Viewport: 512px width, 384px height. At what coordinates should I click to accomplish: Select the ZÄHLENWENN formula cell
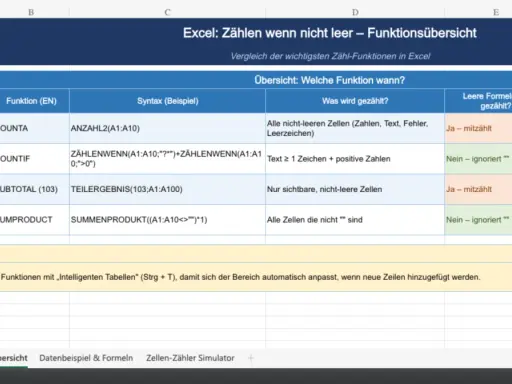167,159
